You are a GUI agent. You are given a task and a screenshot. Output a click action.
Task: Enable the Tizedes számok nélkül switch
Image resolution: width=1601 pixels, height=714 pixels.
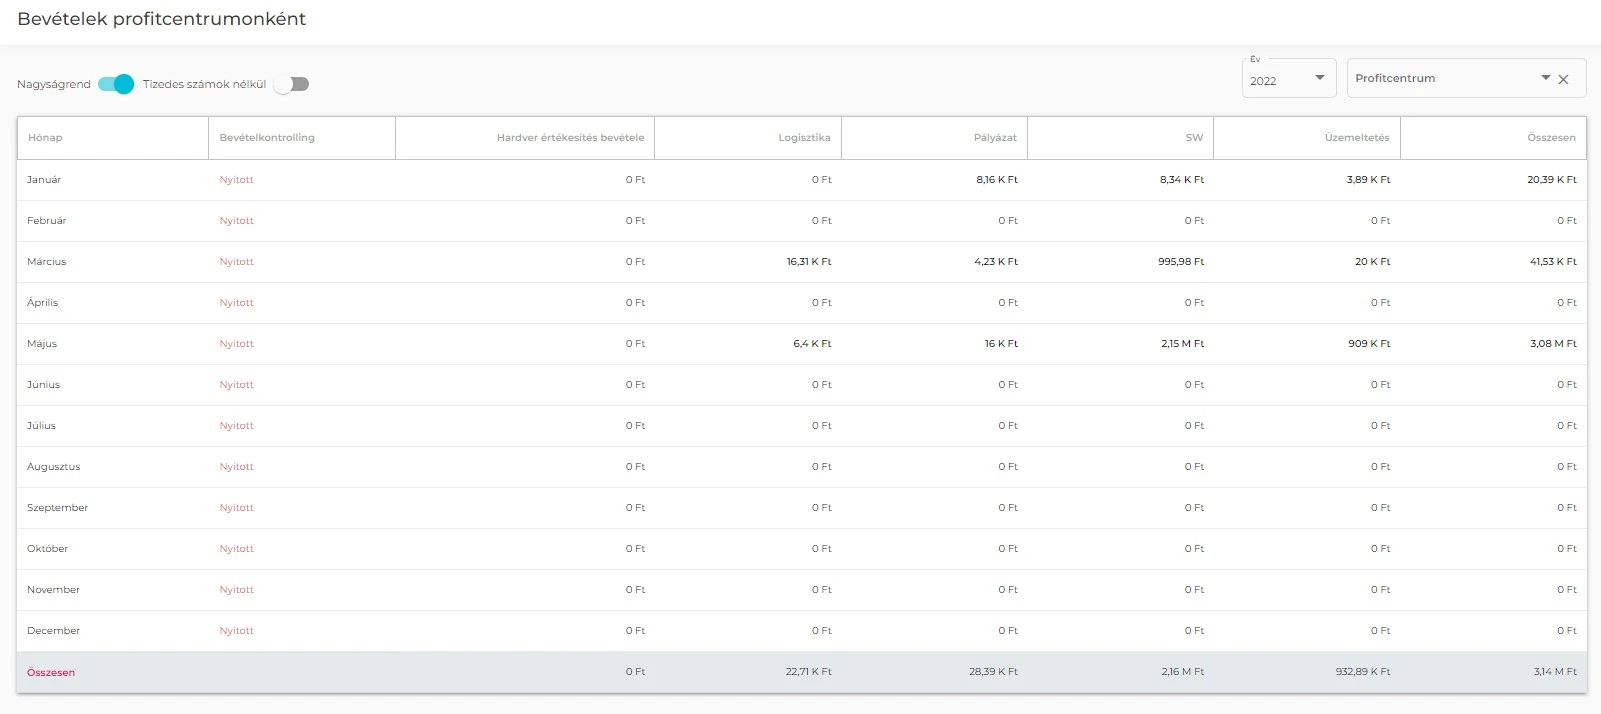(x=292, y=84)
